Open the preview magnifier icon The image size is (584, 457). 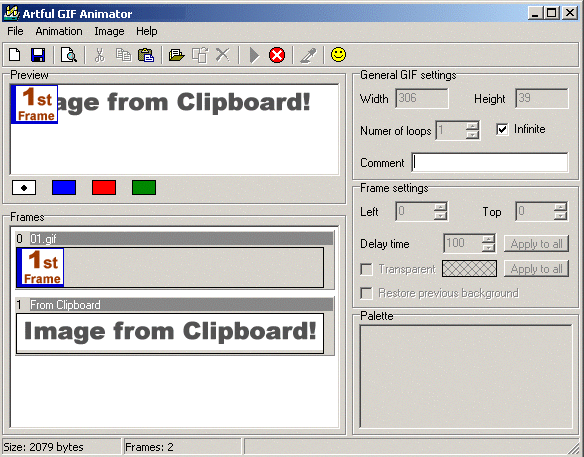[x=69, y=55]
